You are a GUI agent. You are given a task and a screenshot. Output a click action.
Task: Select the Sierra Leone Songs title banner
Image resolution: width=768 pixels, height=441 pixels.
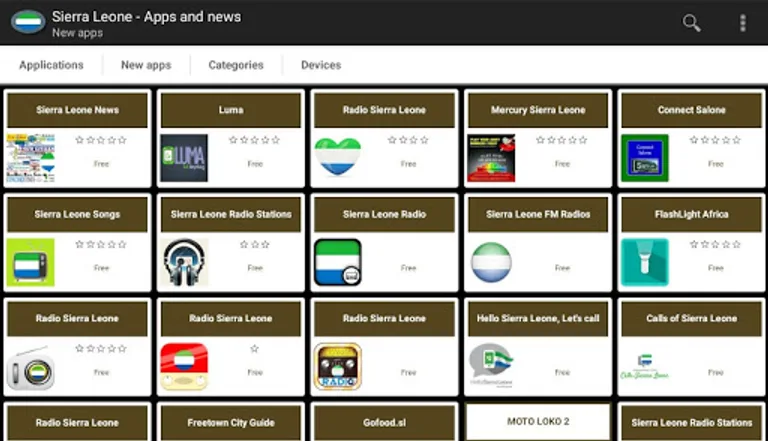click(x=77, y=215)
